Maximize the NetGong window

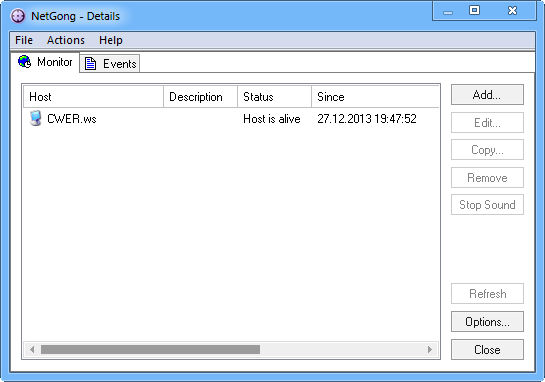tap(474, 10)
